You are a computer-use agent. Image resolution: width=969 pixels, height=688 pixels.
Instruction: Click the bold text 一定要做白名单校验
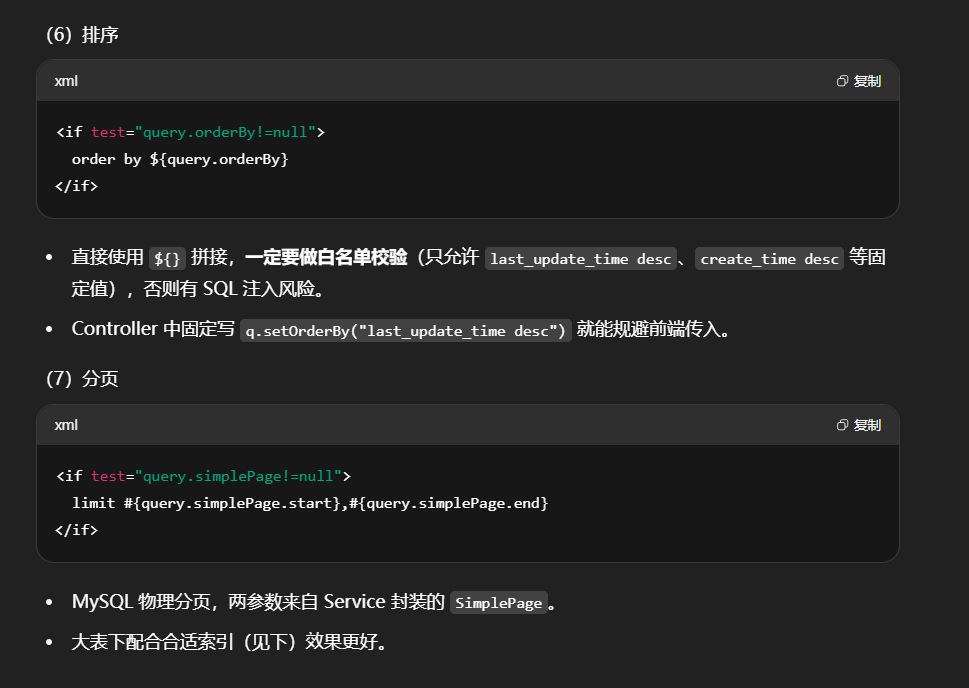(326, 258)
